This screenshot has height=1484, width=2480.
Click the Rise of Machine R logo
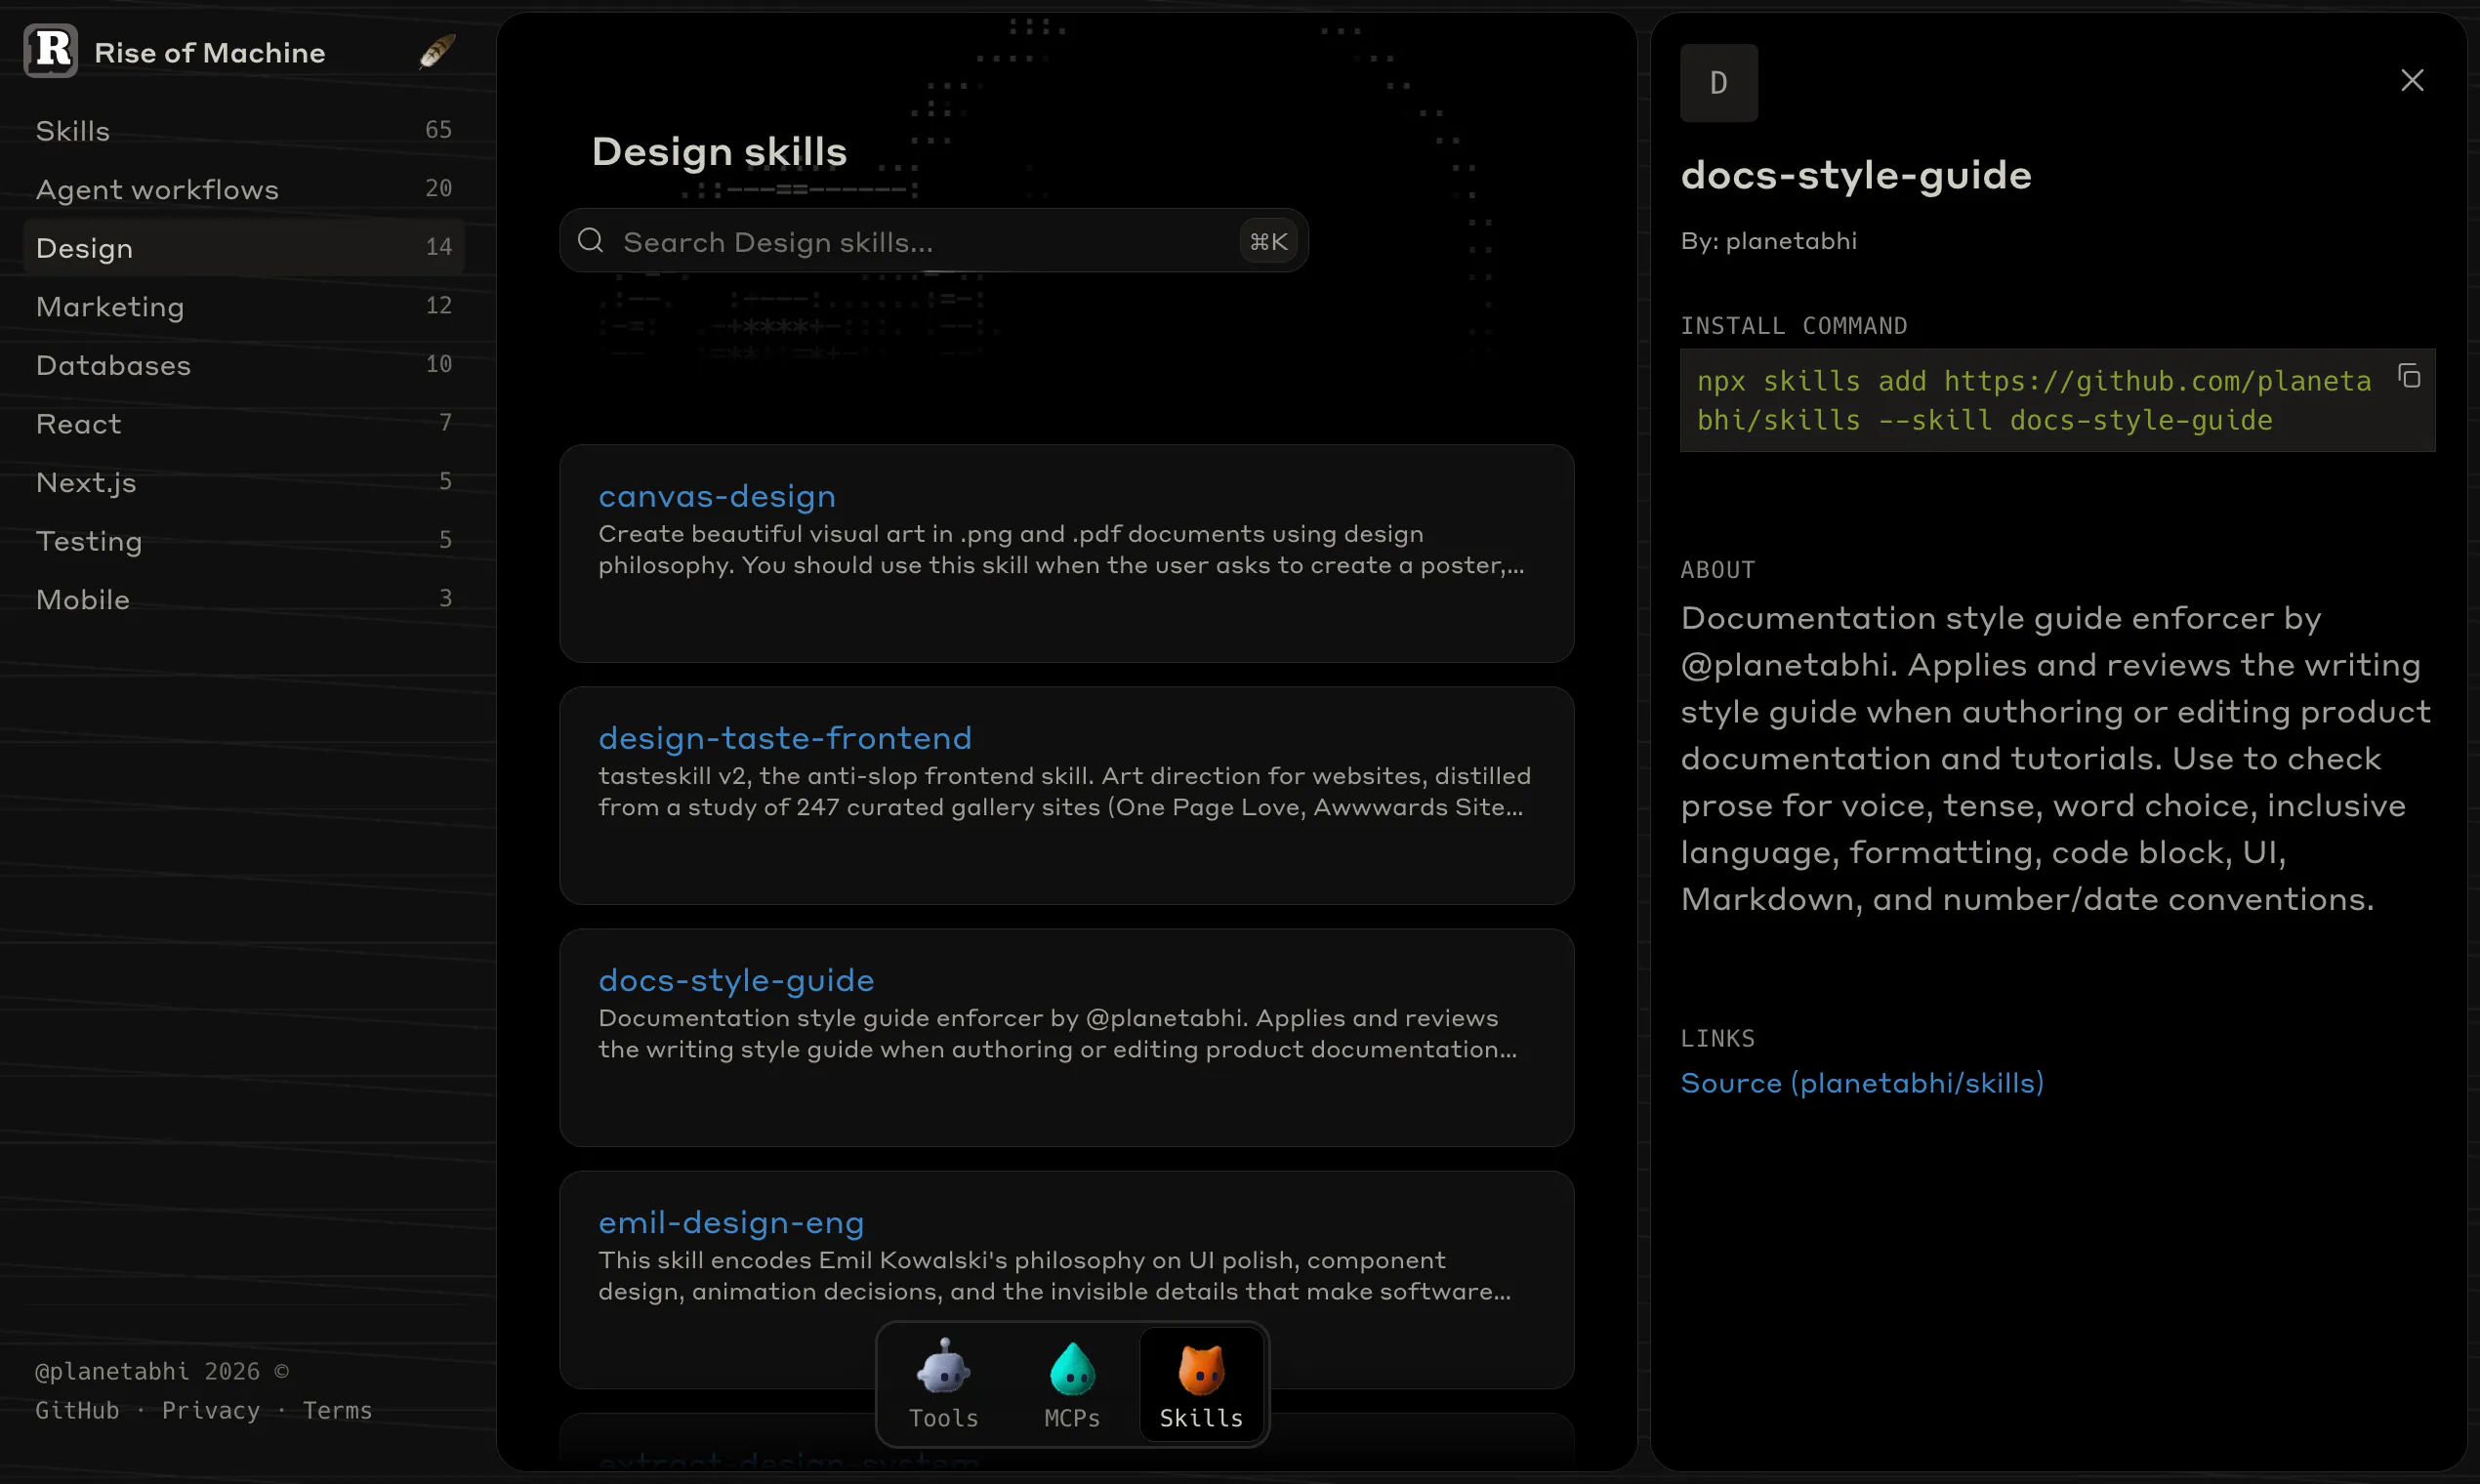pyautogui.click(x=51, y=51)
